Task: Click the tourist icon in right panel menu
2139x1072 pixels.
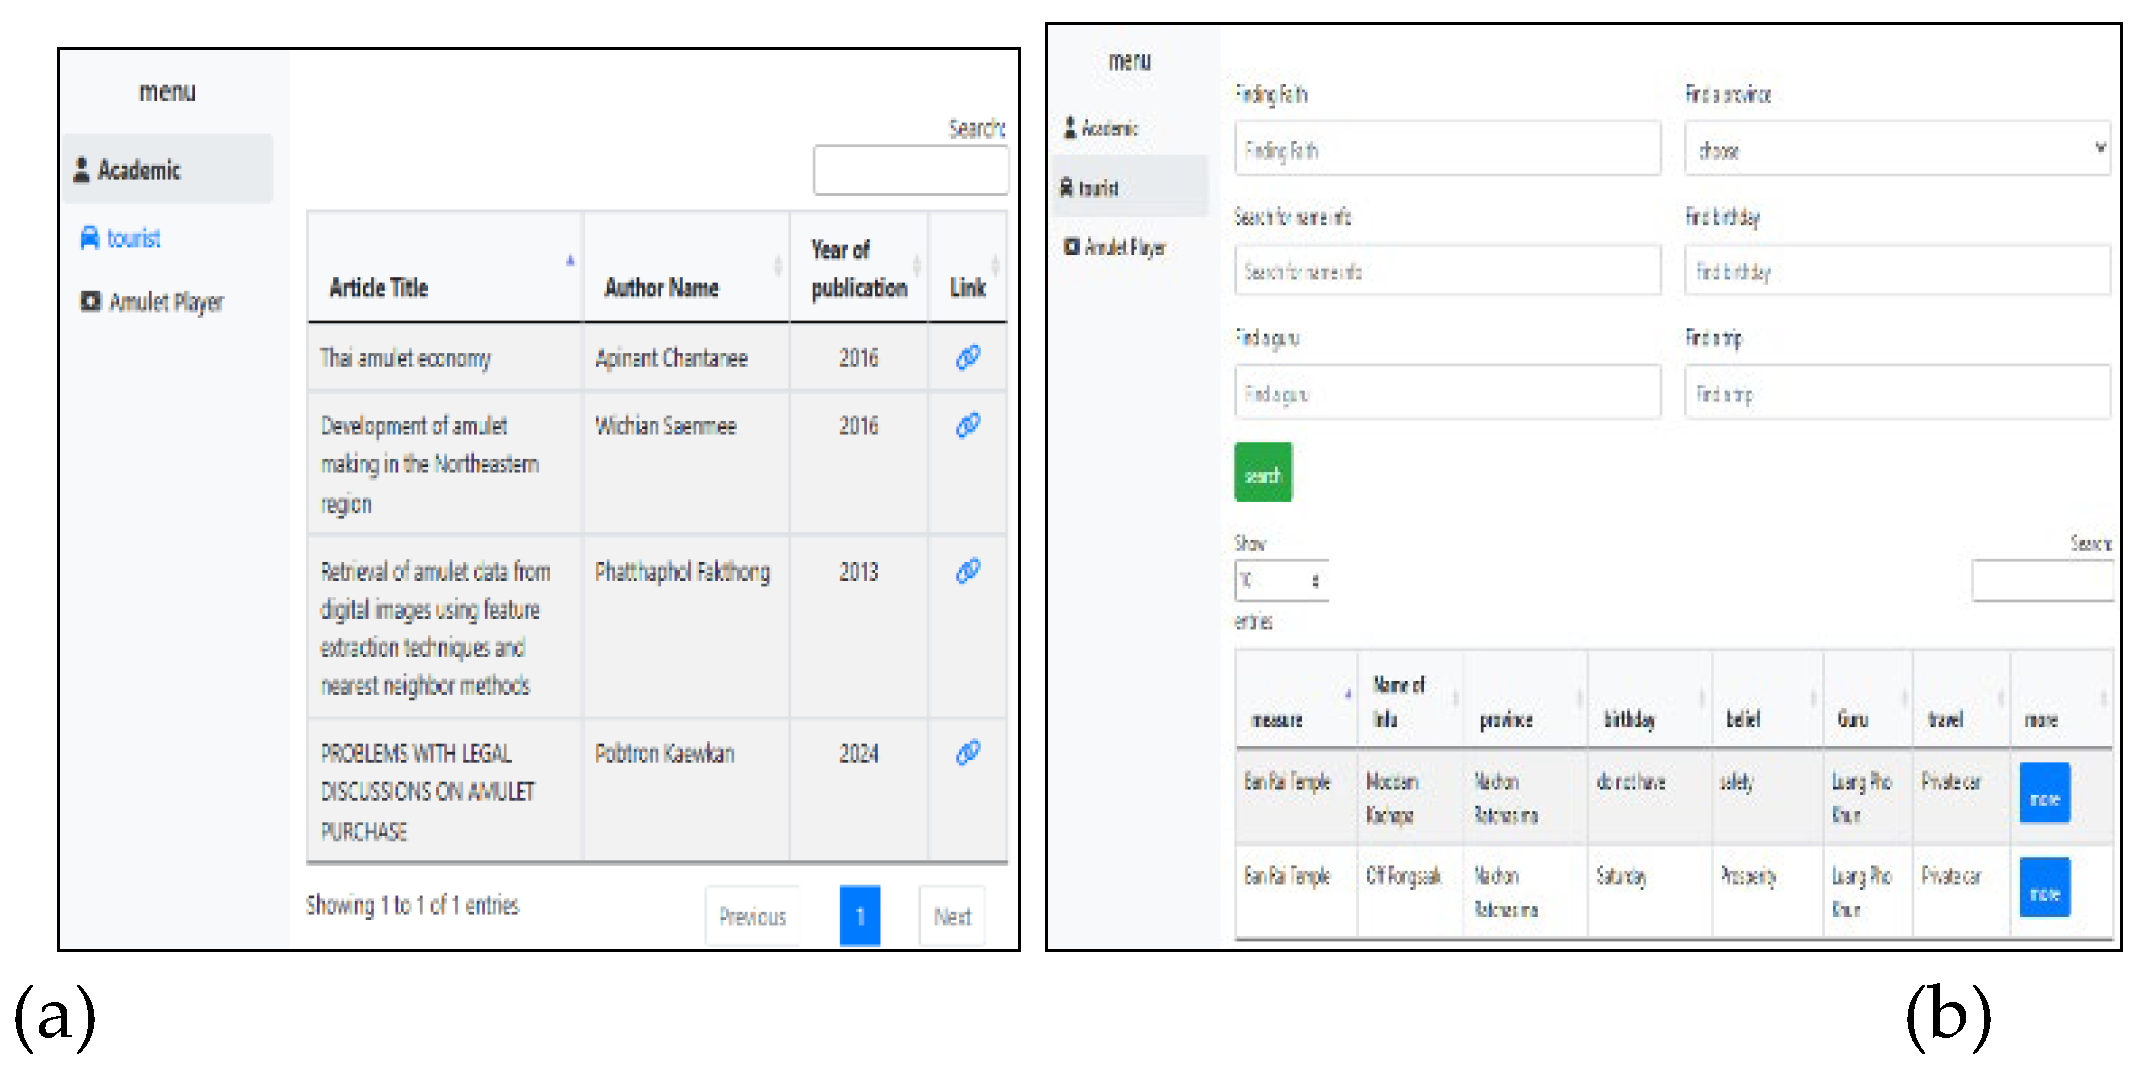Action: coord(1067,187)
